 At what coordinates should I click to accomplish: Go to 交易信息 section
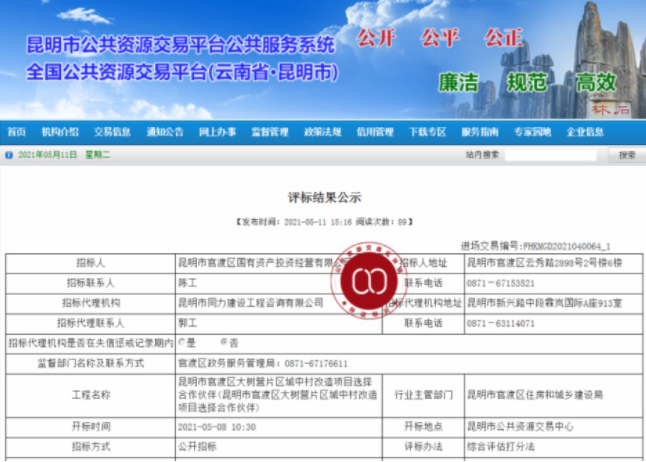(x=112, y=132)
